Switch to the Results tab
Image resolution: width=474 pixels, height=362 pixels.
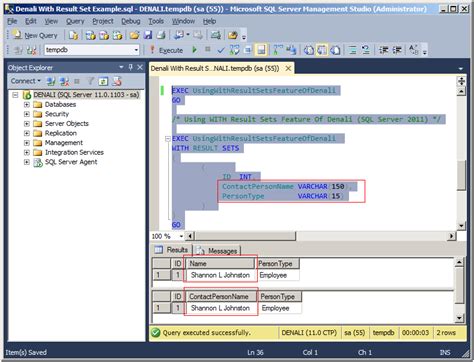172,250
